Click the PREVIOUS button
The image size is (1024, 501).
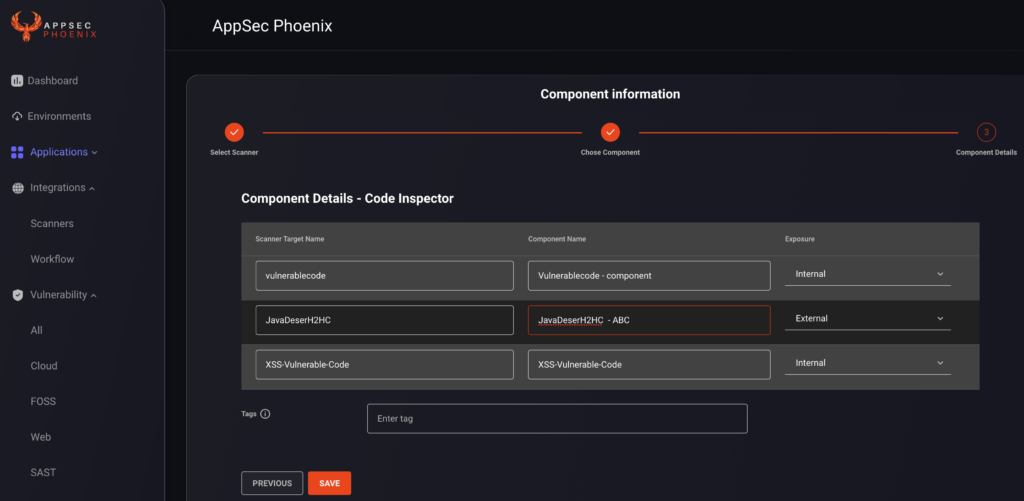coord(272,483)
